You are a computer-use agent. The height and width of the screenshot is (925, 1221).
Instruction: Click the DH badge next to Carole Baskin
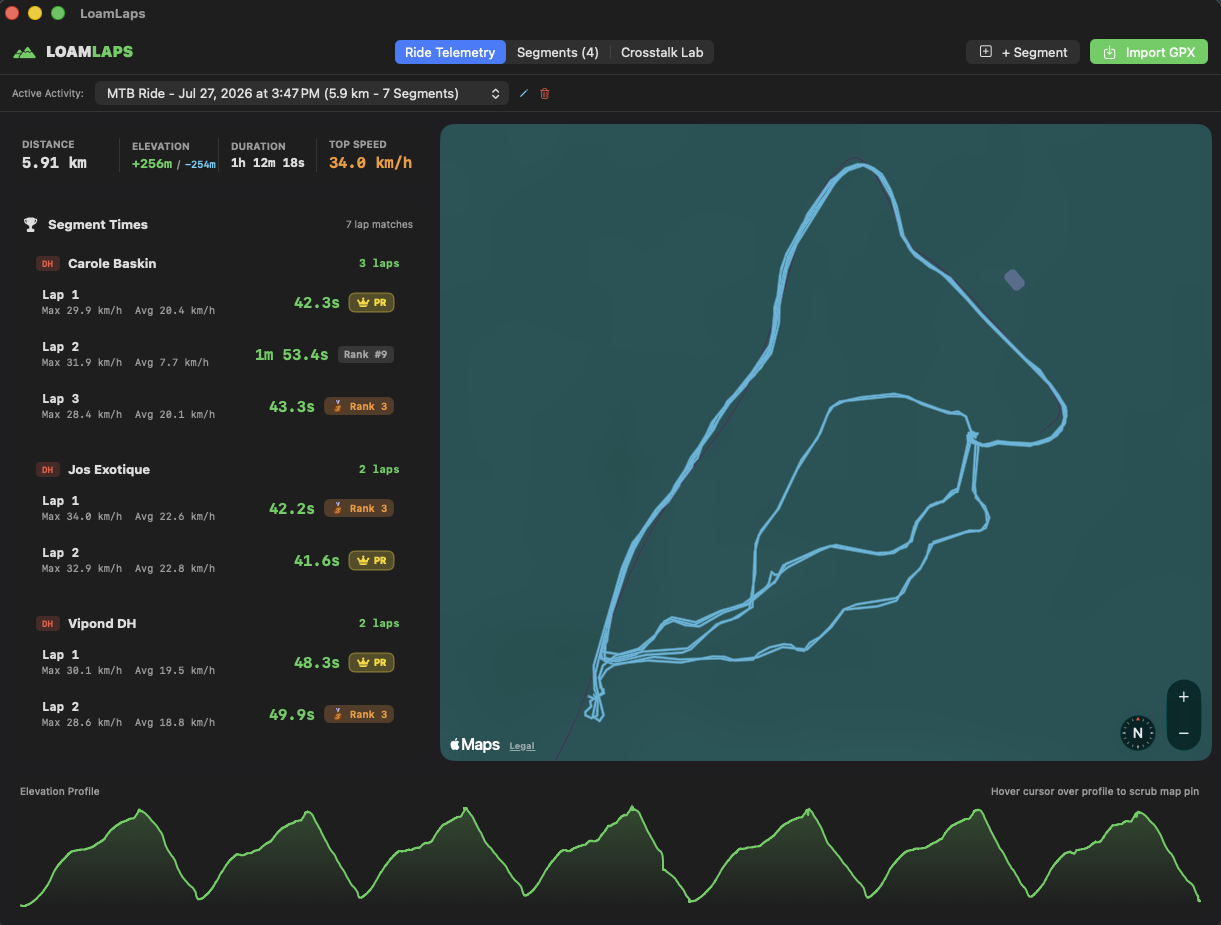point(47,264)
